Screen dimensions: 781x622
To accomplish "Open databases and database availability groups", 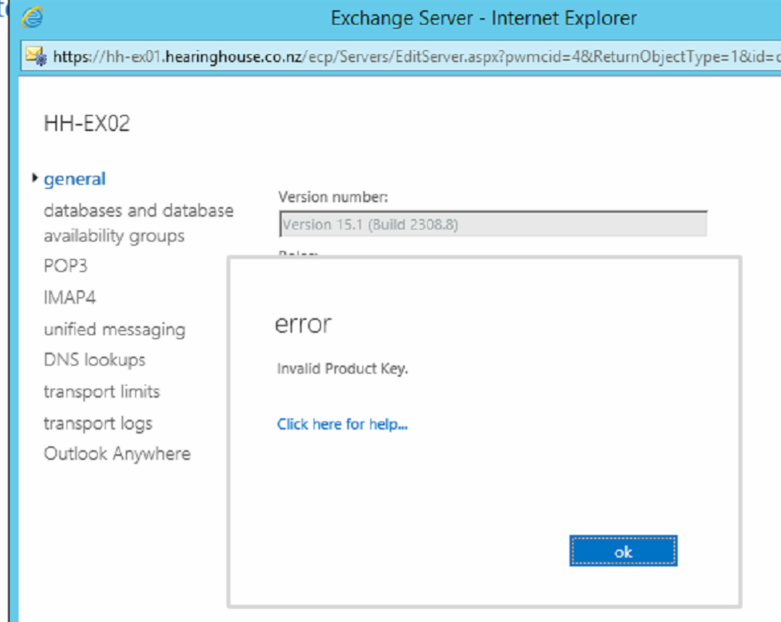I will (138, 223).
